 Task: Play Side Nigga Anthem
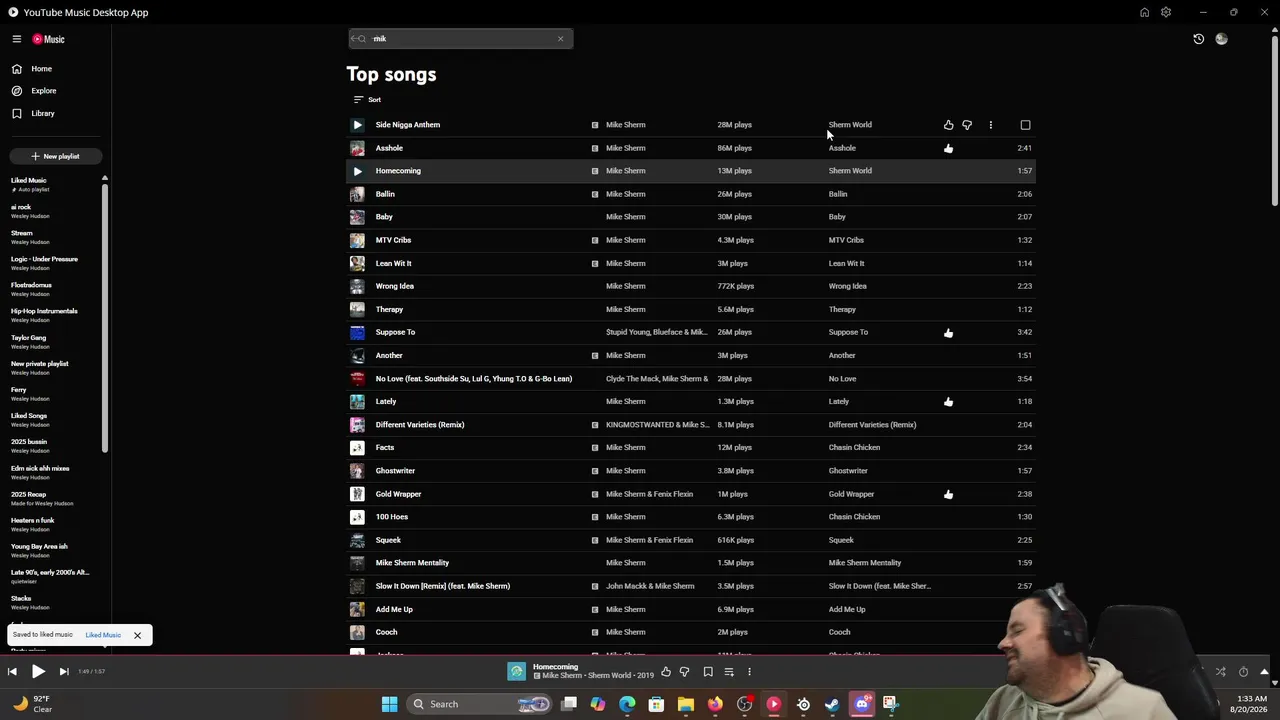357,125
